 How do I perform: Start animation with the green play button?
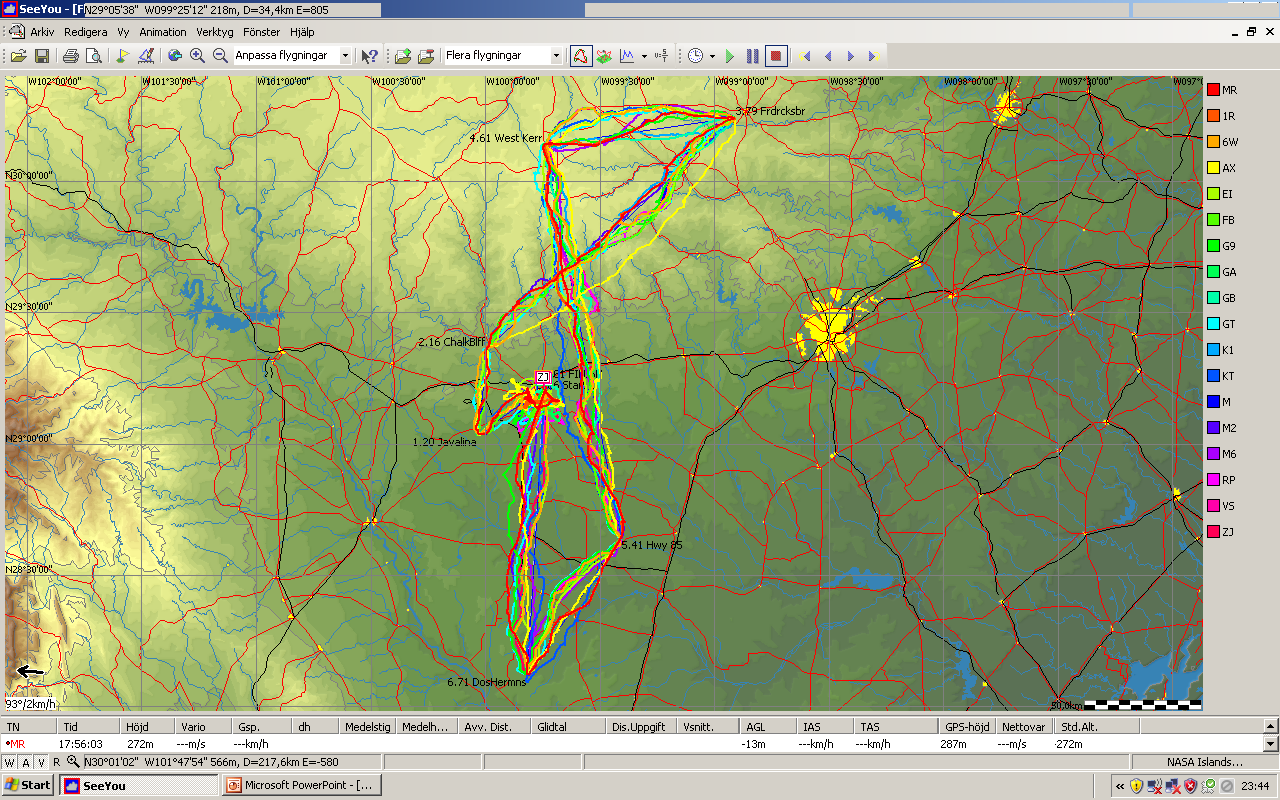(730, 56)
